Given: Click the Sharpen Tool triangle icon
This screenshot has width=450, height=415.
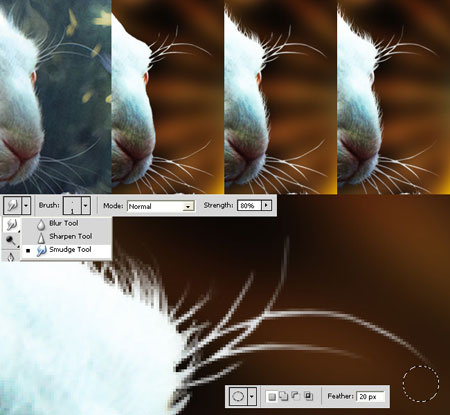Looking at the screenshot, I should [41, 238].
